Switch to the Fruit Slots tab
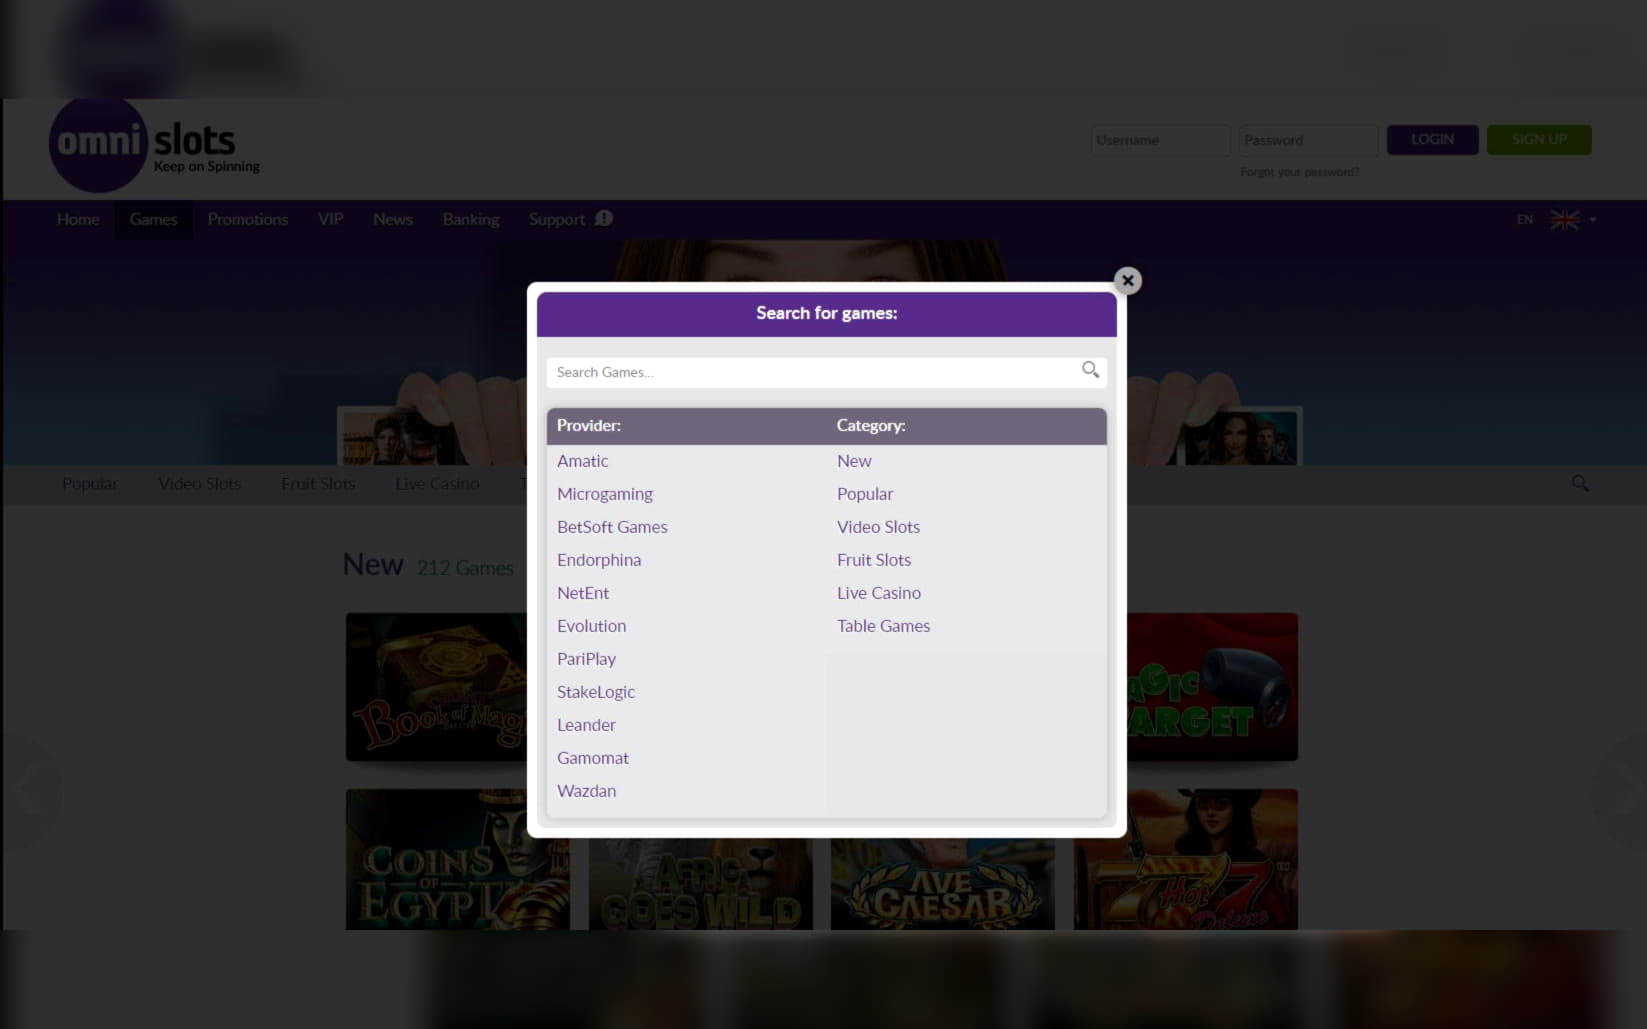This screenshot has height=1029, width=1647. coord(318,484)
